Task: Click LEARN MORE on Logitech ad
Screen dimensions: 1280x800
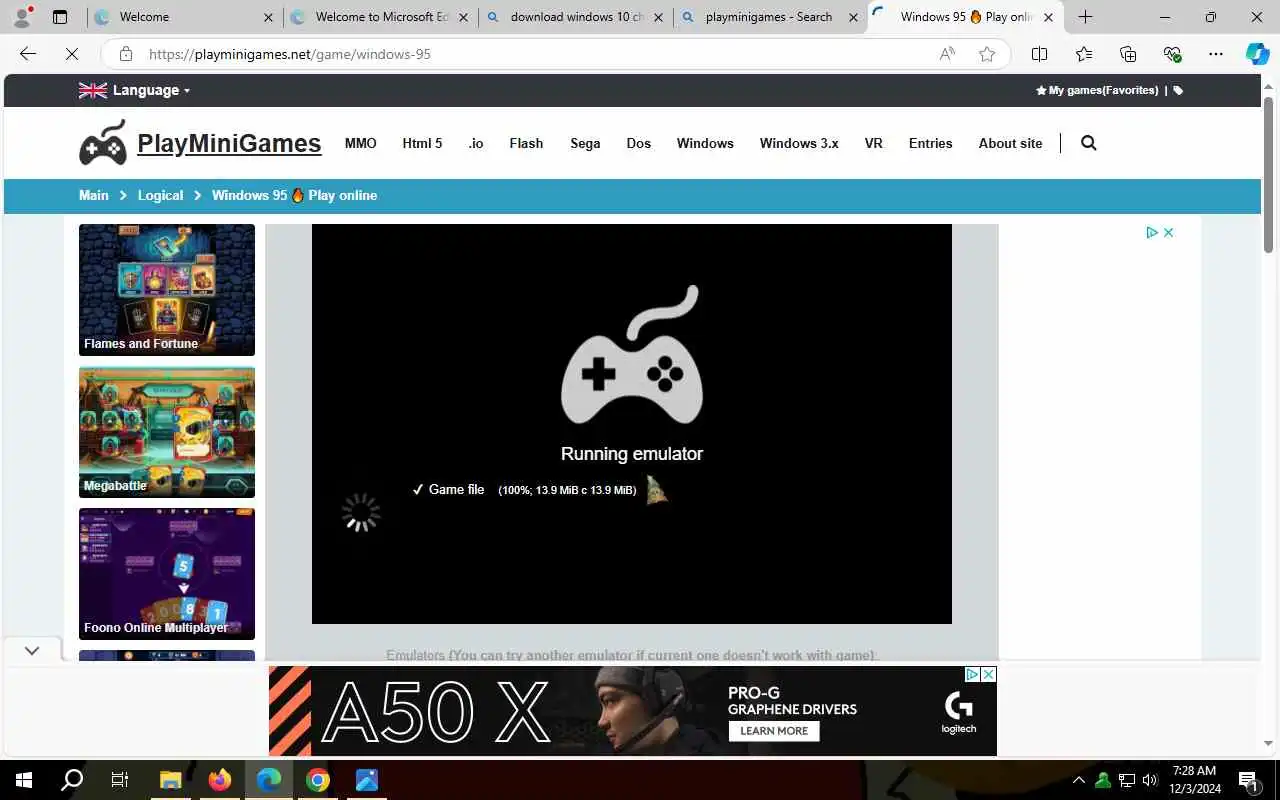Action: 774,731
